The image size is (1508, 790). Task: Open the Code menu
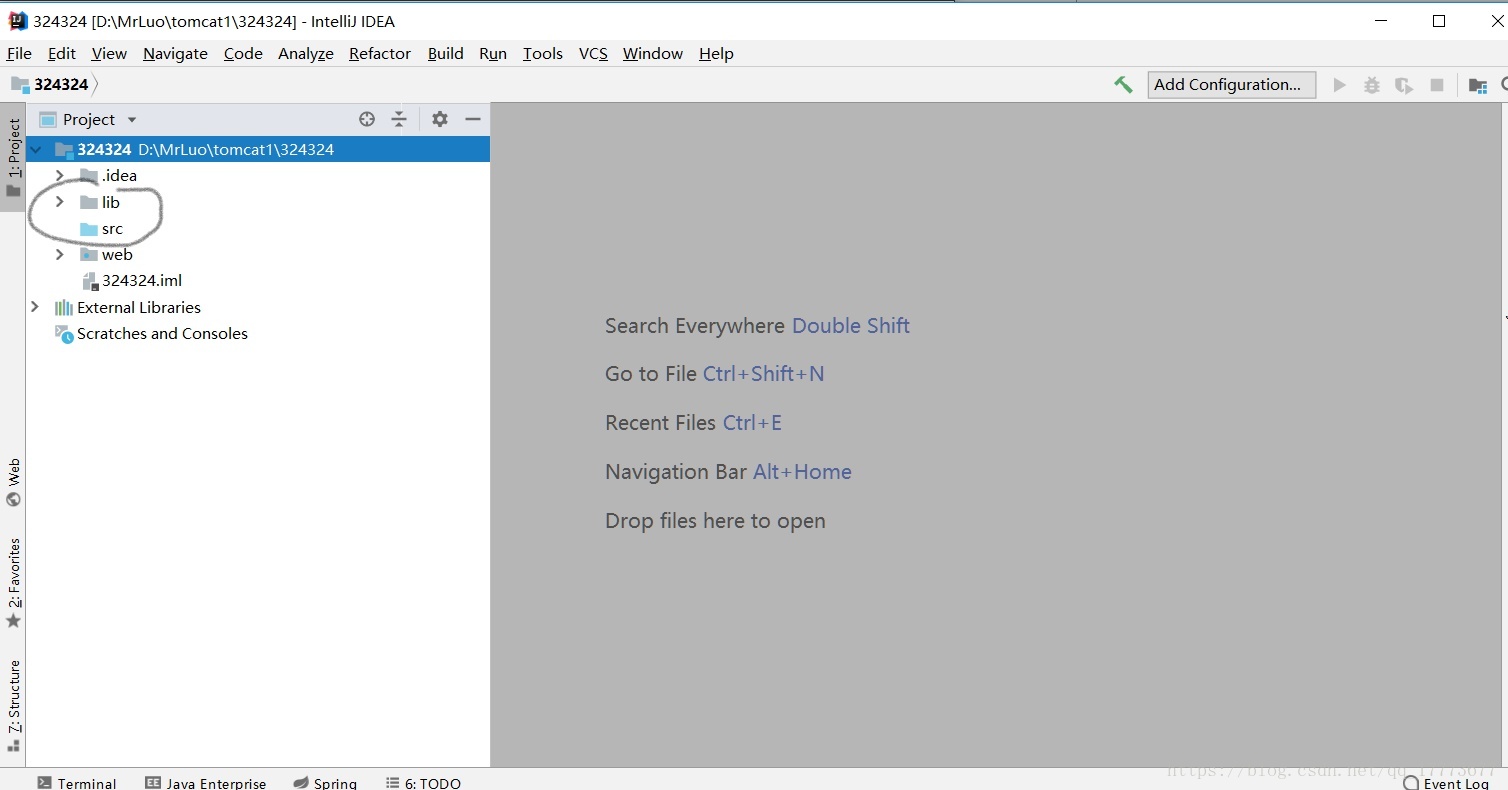tap(243, 54)
